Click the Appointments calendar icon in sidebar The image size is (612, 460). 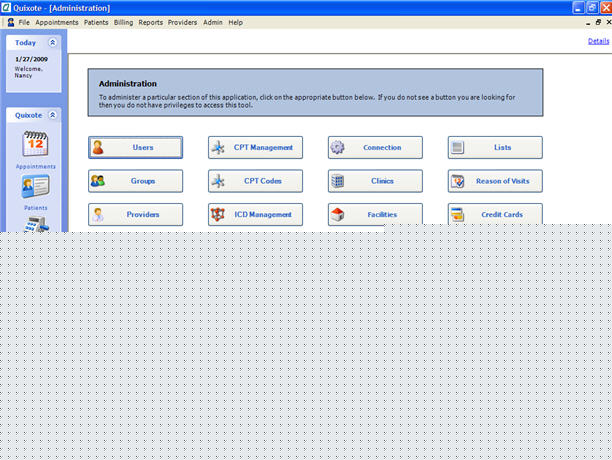pos(36,144)
